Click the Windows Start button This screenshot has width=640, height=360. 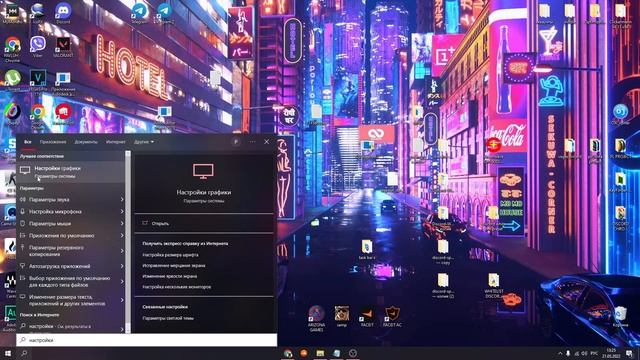point(8,353)
